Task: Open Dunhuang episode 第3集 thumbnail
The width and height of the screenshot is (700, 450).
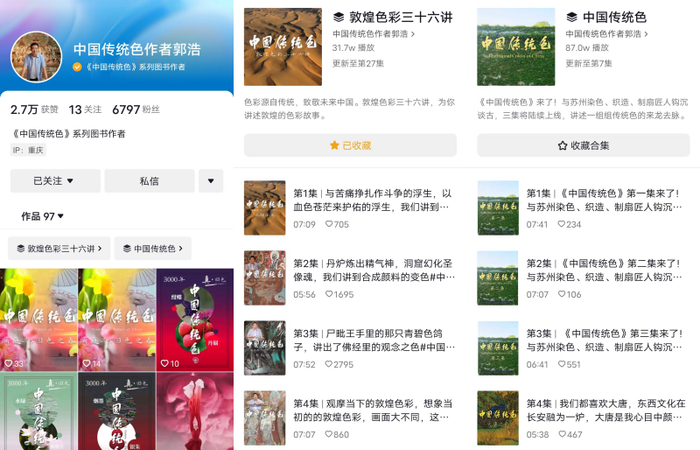Action: point(265,348)
